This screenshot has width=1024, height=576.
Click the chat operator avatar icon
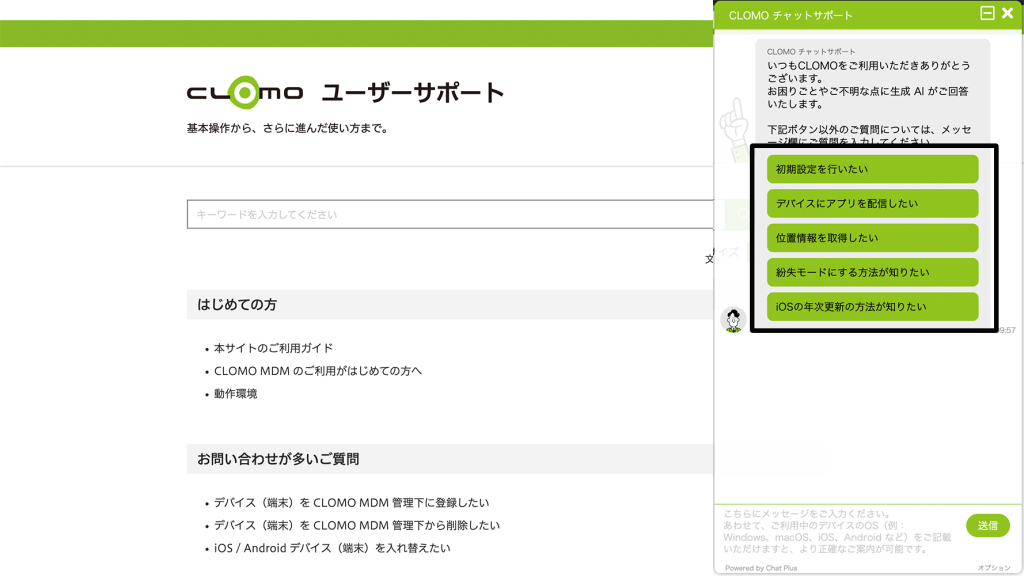[733, 320]
